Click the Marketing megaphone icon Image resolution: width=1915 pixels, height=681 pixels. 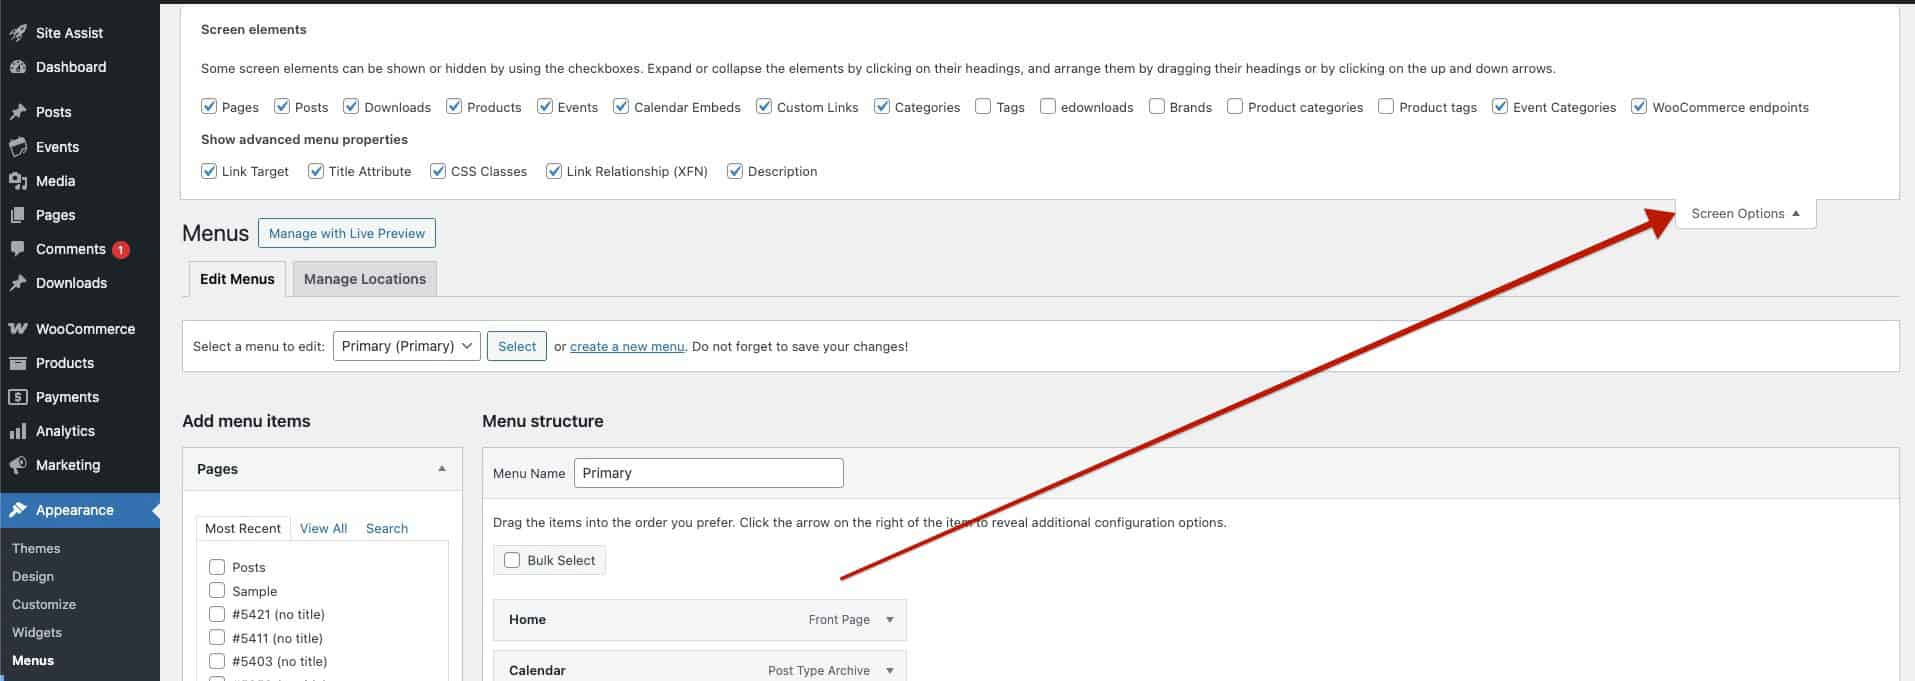[18, 465]
